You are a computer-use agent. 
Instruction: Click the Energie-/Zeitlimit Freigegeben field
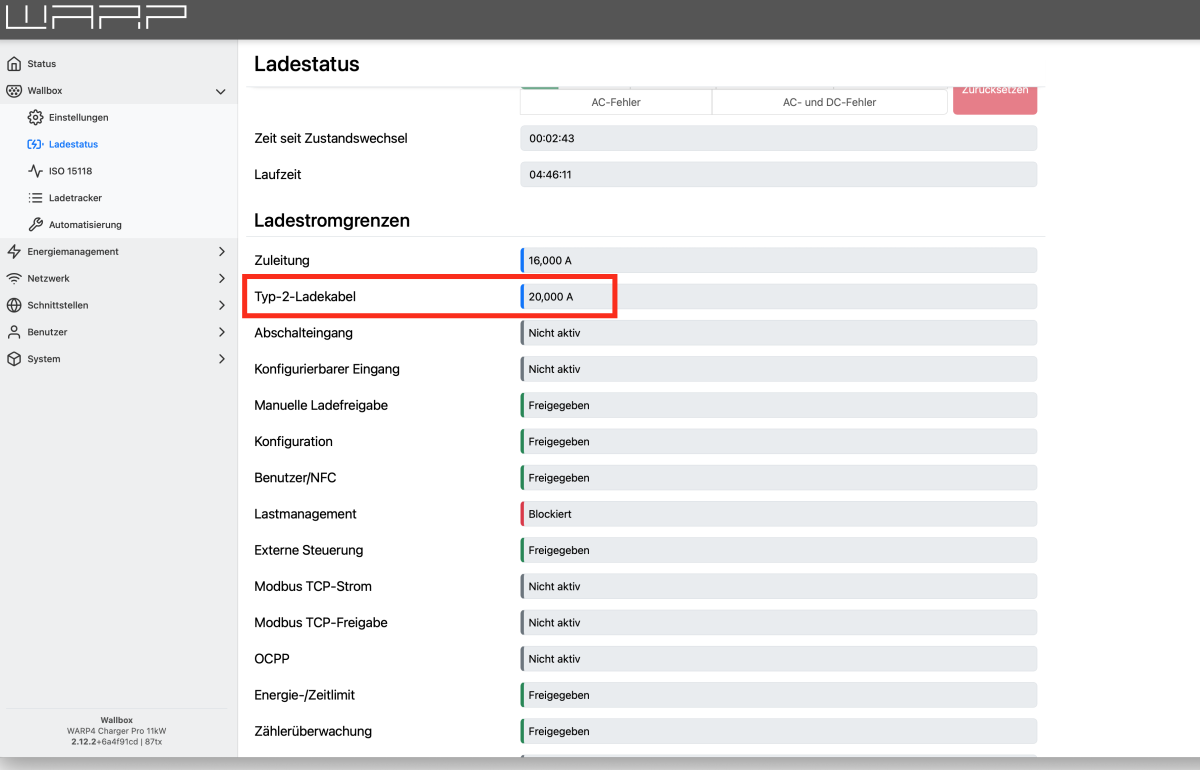point(778,695)
